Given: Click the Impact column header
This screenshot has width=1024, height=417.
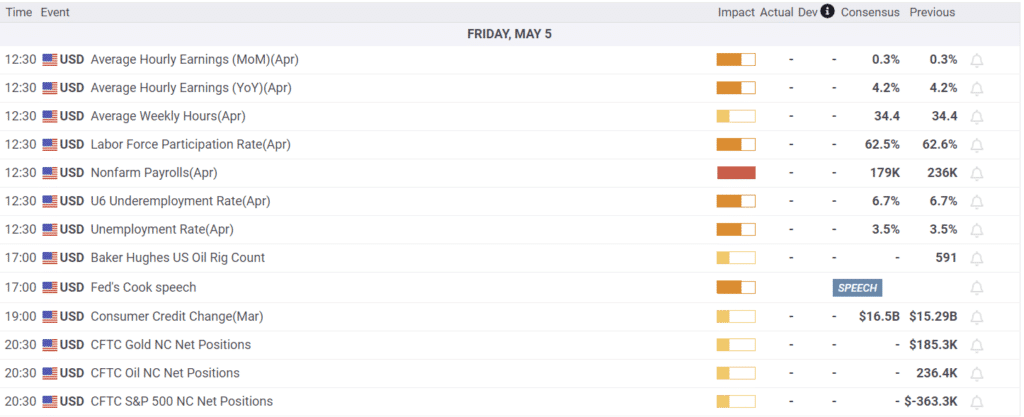Looking at the screenshot, I should point(735,12).
